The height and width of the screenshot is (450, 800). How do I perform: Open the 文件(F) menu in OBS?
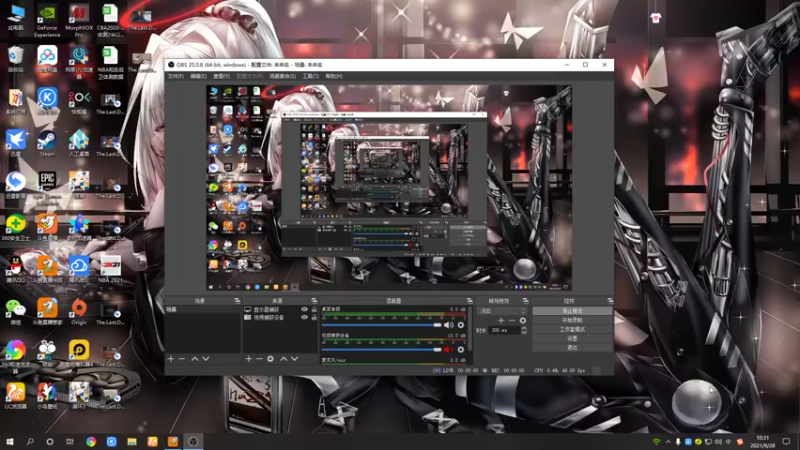176,76
